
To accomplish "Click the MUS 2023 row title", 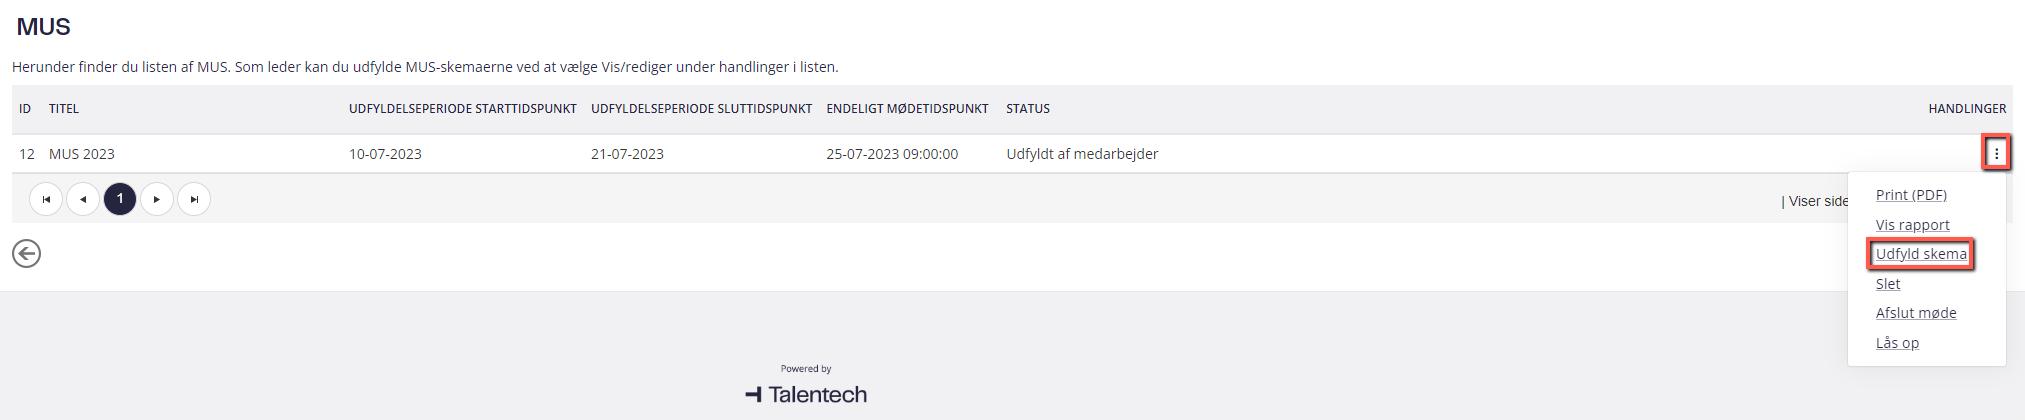I will (x=82, y=154).
